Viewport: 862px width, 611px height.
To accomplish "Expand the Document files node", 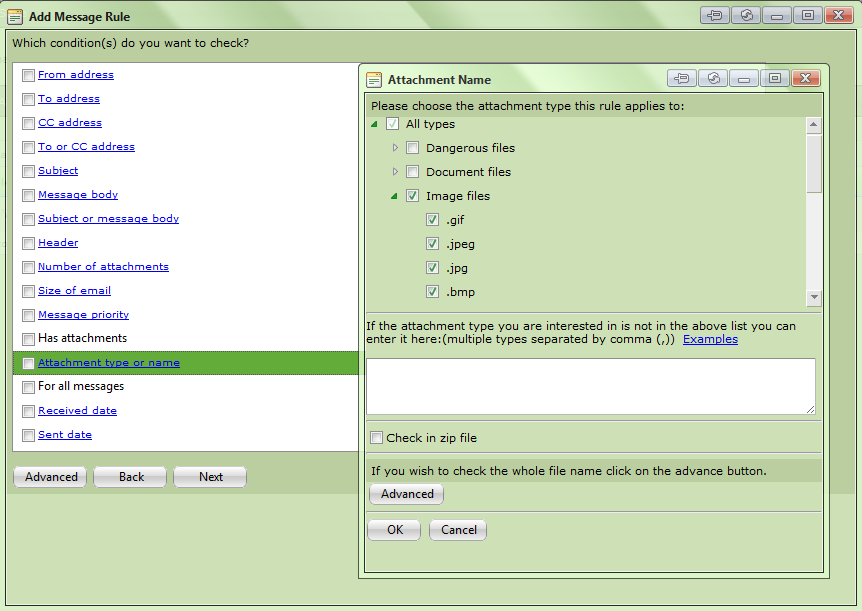I will point(395,172).
